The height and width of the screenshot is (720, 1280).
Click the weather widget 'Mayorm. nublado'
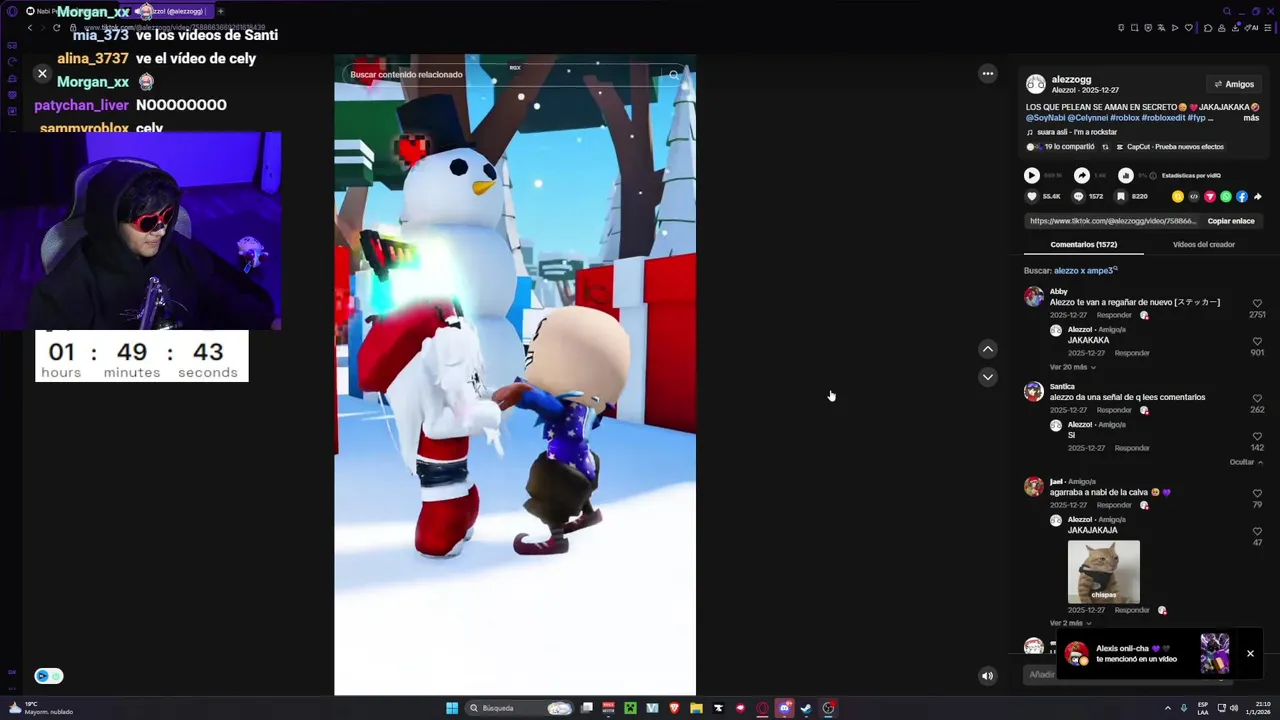42,708
